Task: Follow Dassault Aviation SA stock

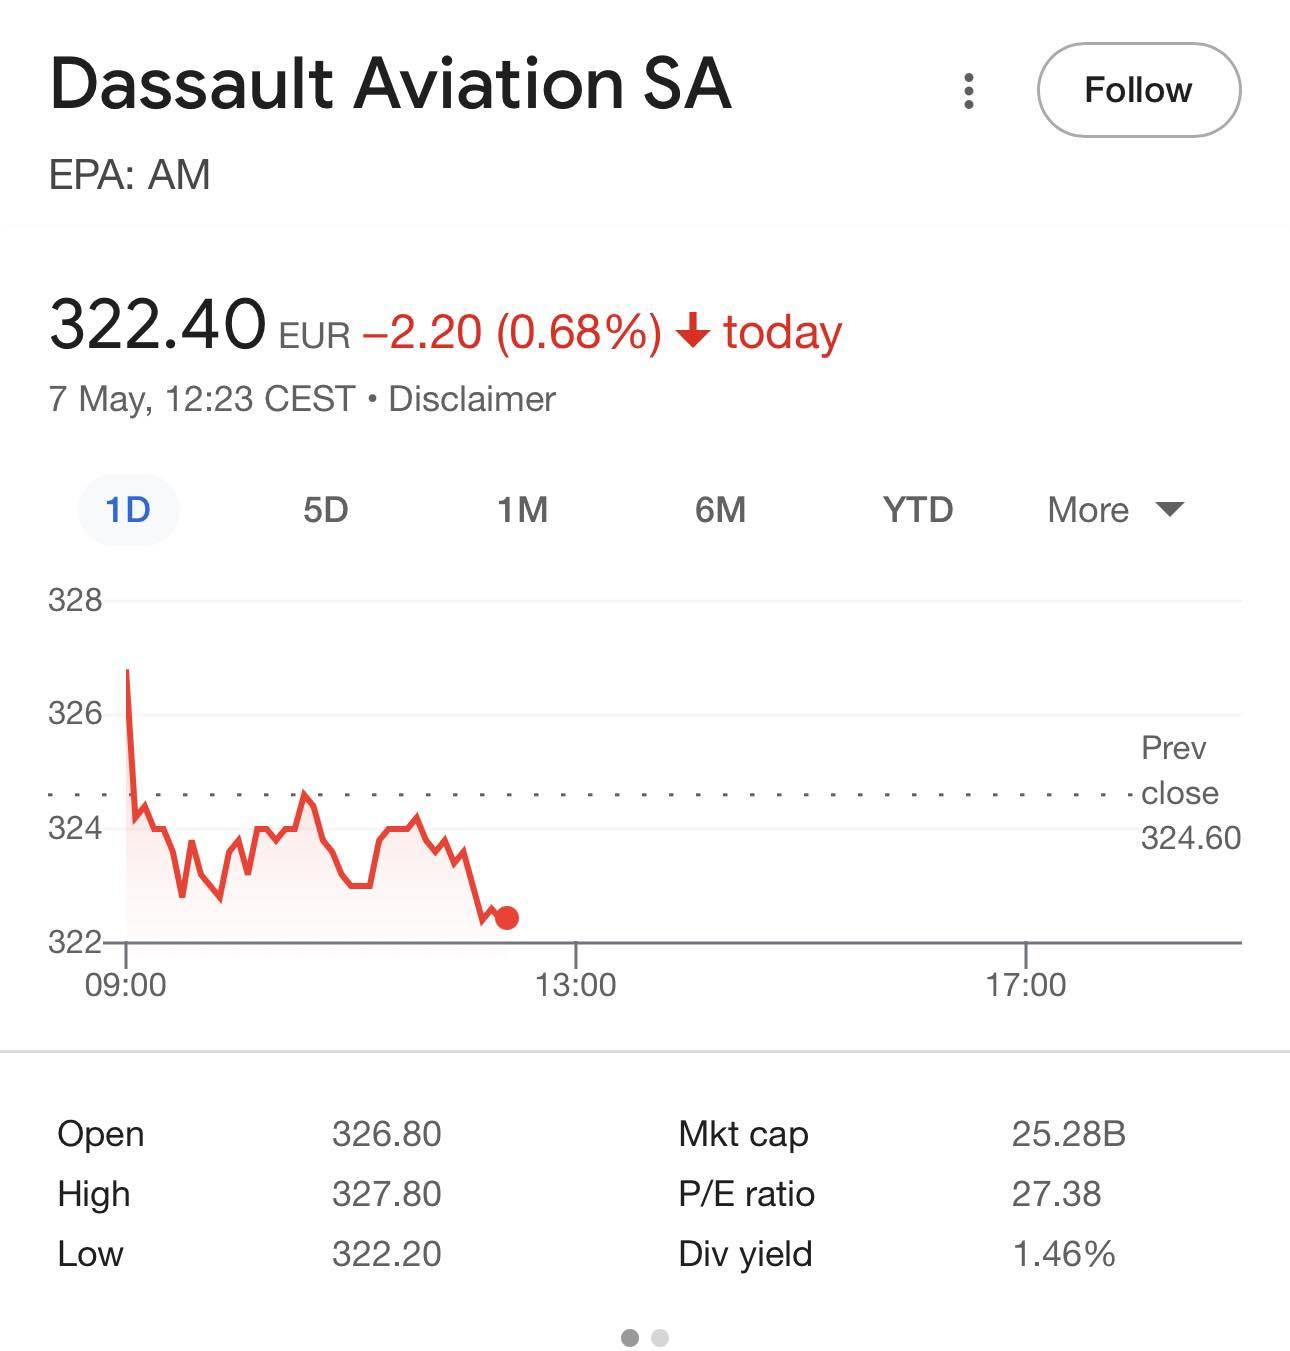Action: (x=1139, y=90)
